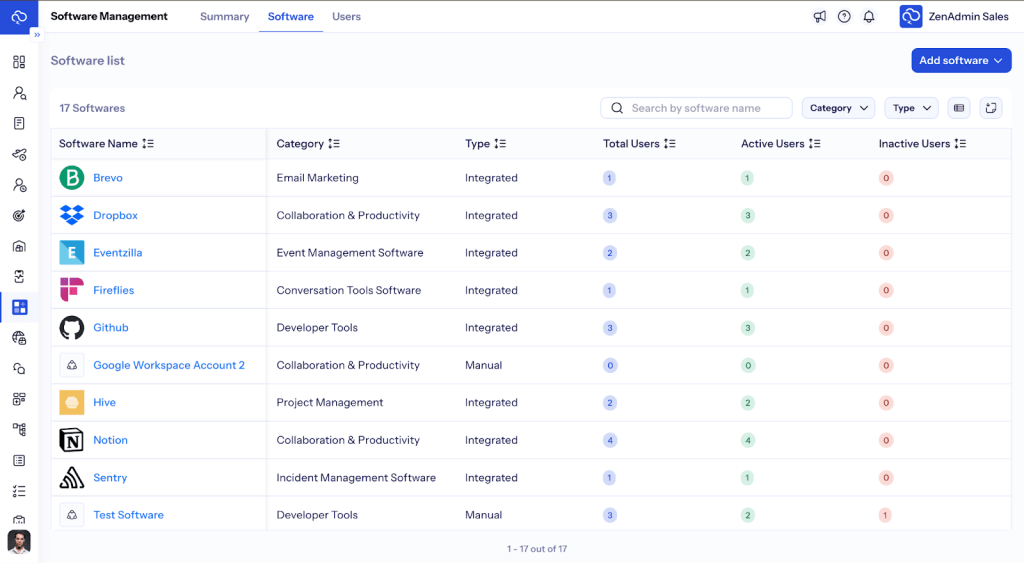
Task: Expand the sidebar with the double-chevron icon
Action: (37, 34)
